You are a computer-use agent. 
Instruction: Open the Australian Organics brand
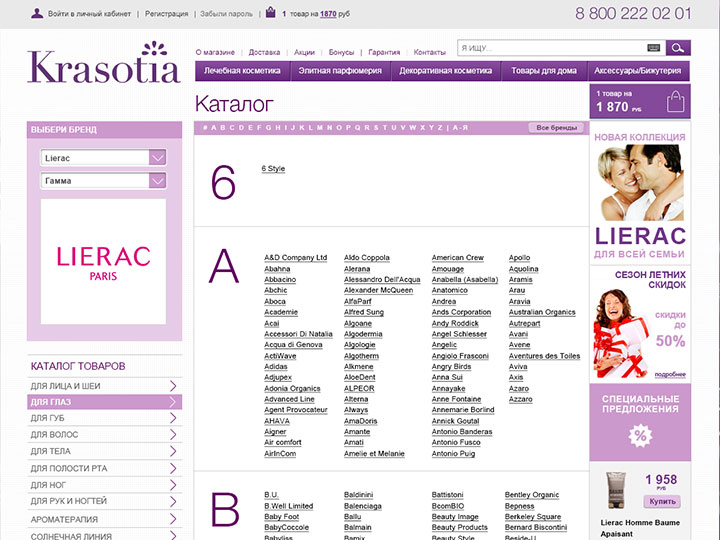(x=542, y=312)
